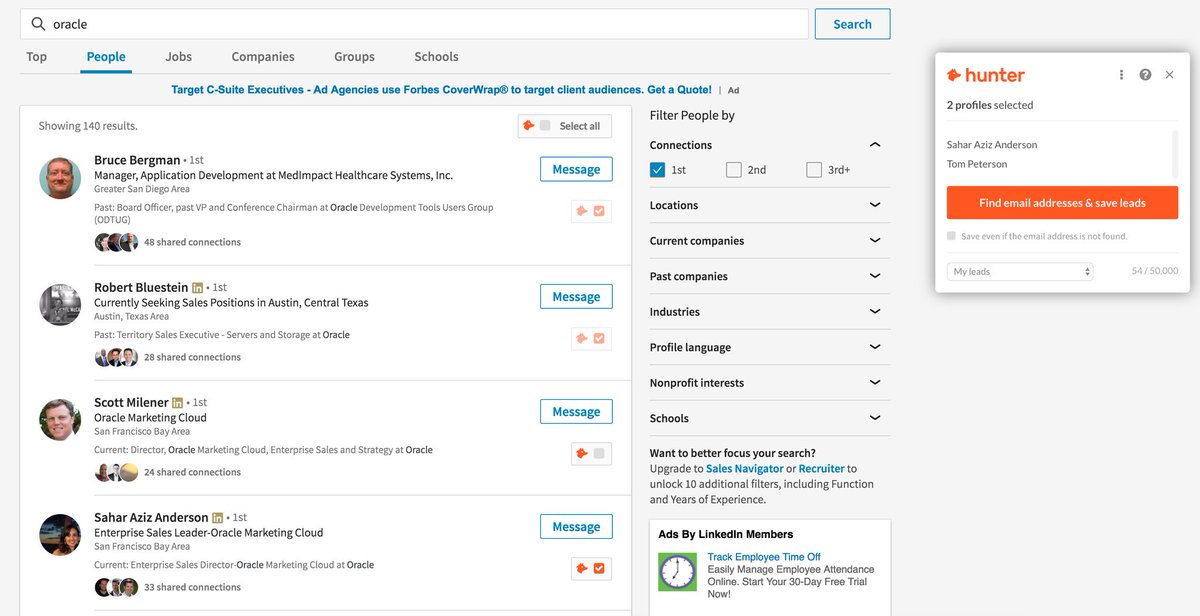The width and height of the screenshot is (1200, 616).
Task: Open Bruce Bergman's name link
Action: [137, 160]
